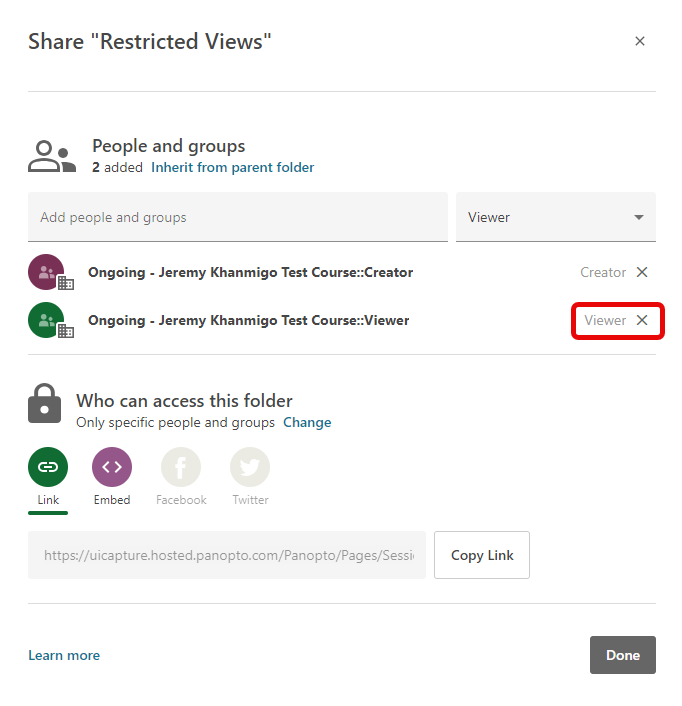682x706 pixels.
Task: Click the share URL text field
Action: 227,555
